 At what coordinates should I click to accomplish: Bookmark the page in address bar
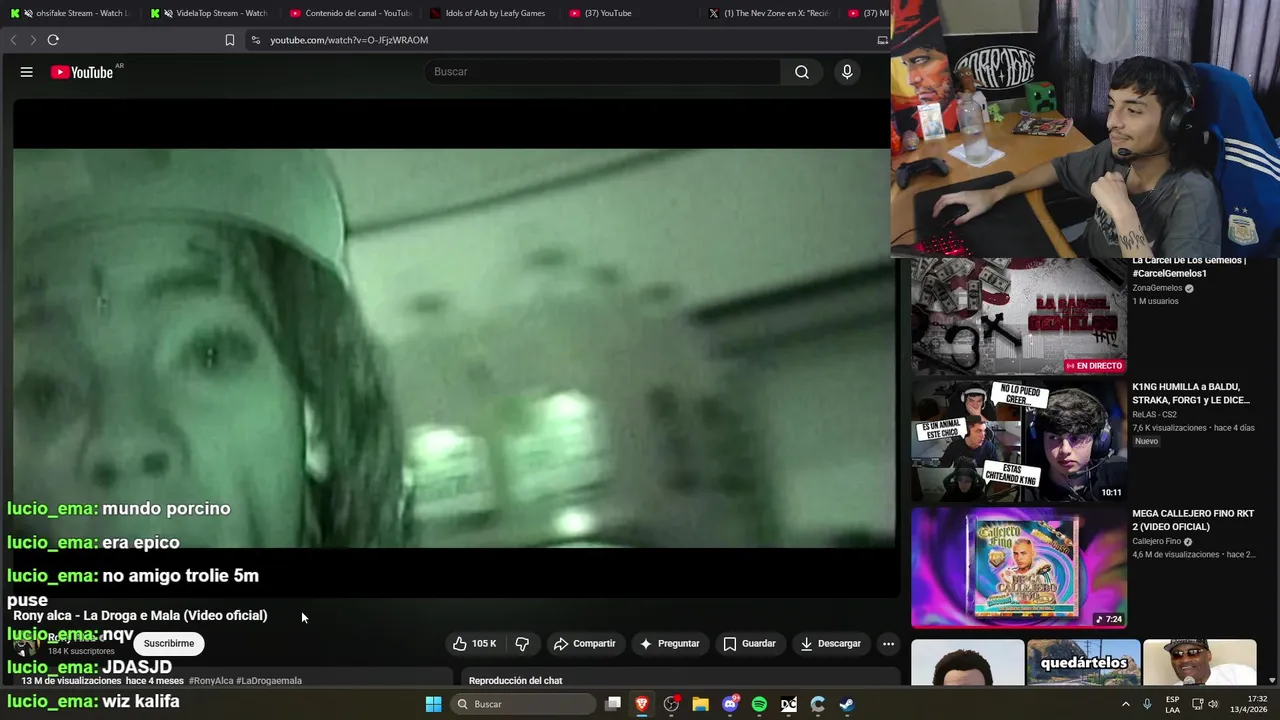[x=230, y=40]
